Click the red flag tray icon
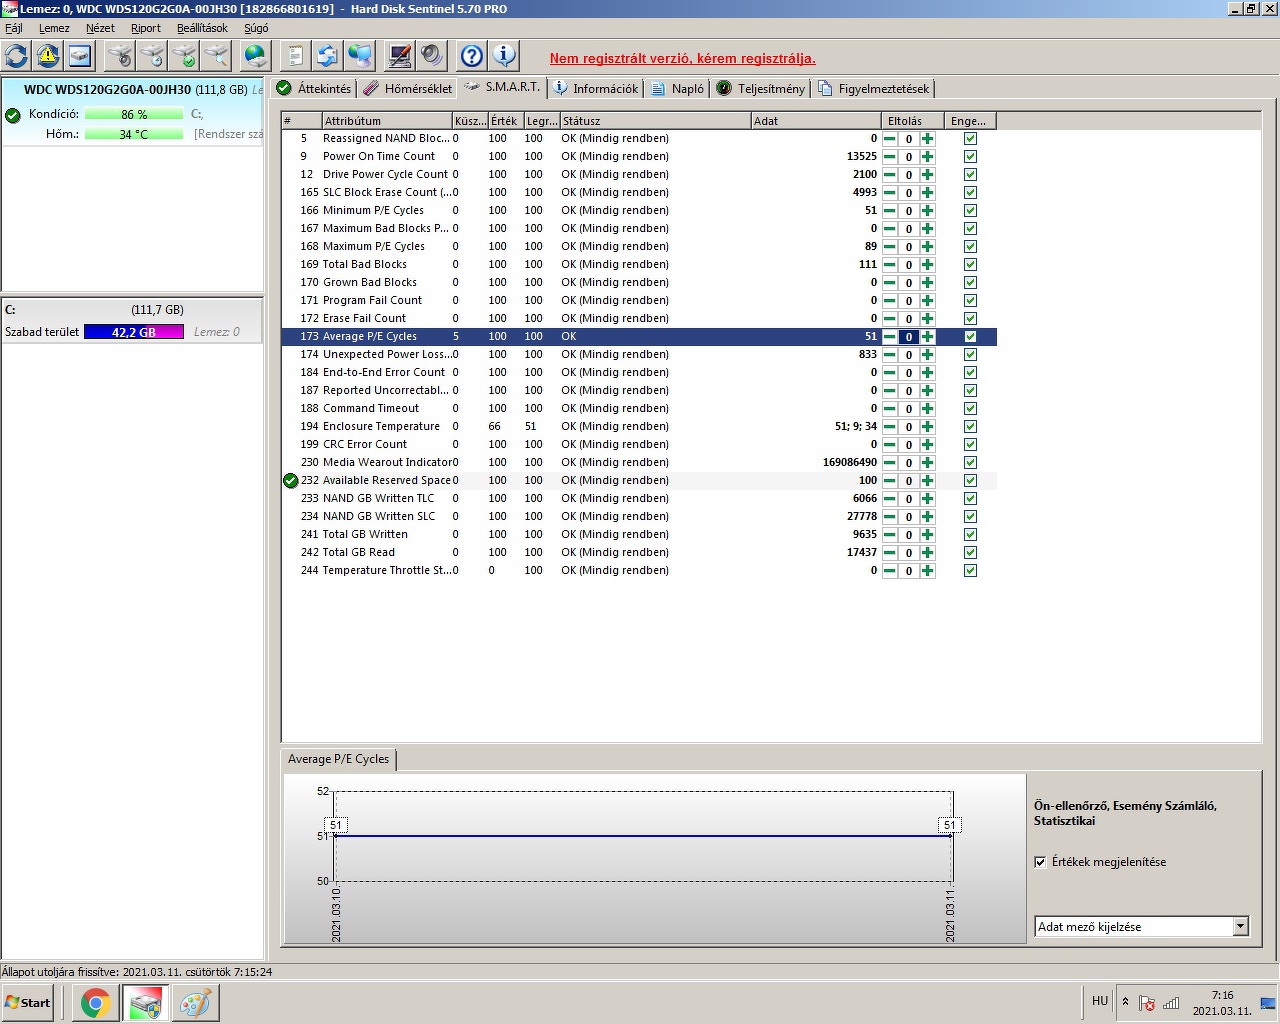Viewport: 1280px width, 1024px height. click(1147, 1003)
